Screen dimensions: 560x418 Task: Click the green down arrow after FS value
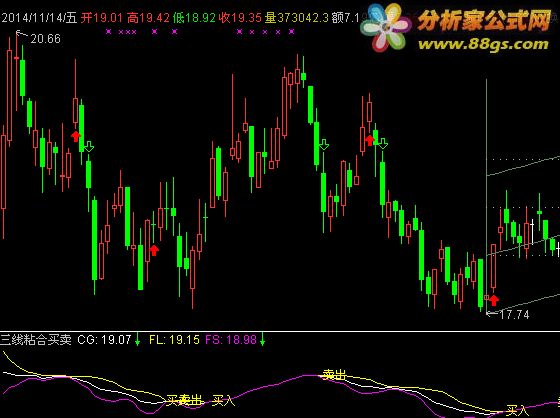pyautogui.click(x=262, y=339)
